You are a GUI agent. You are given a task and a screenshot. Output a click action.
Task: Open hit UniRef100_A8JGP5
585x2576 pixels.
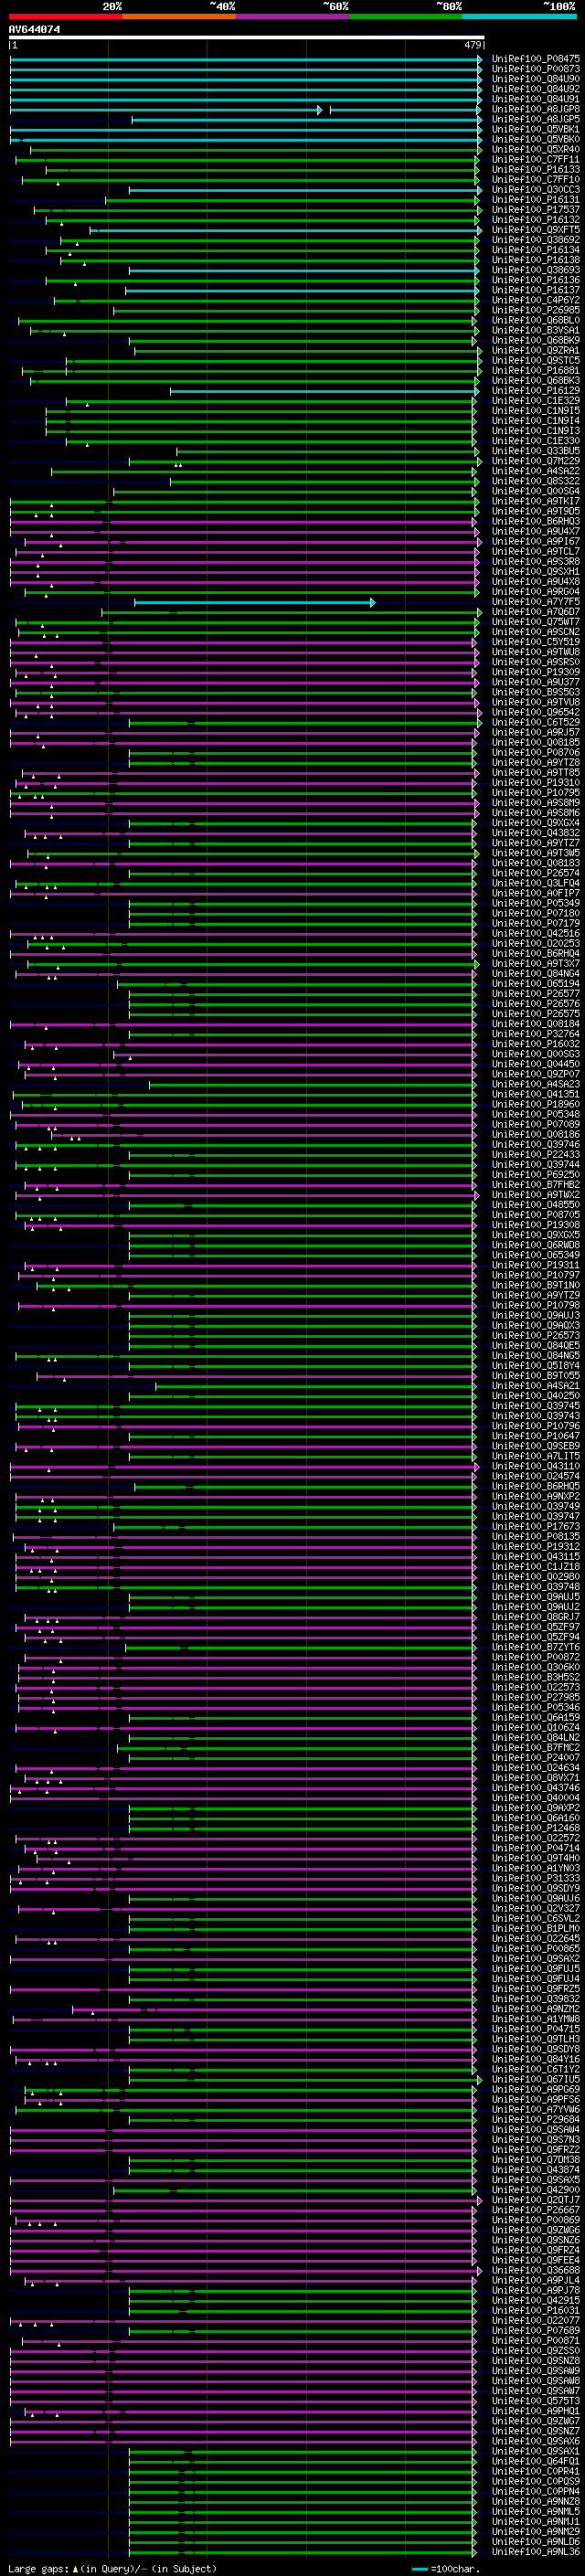tap(535, 119)
